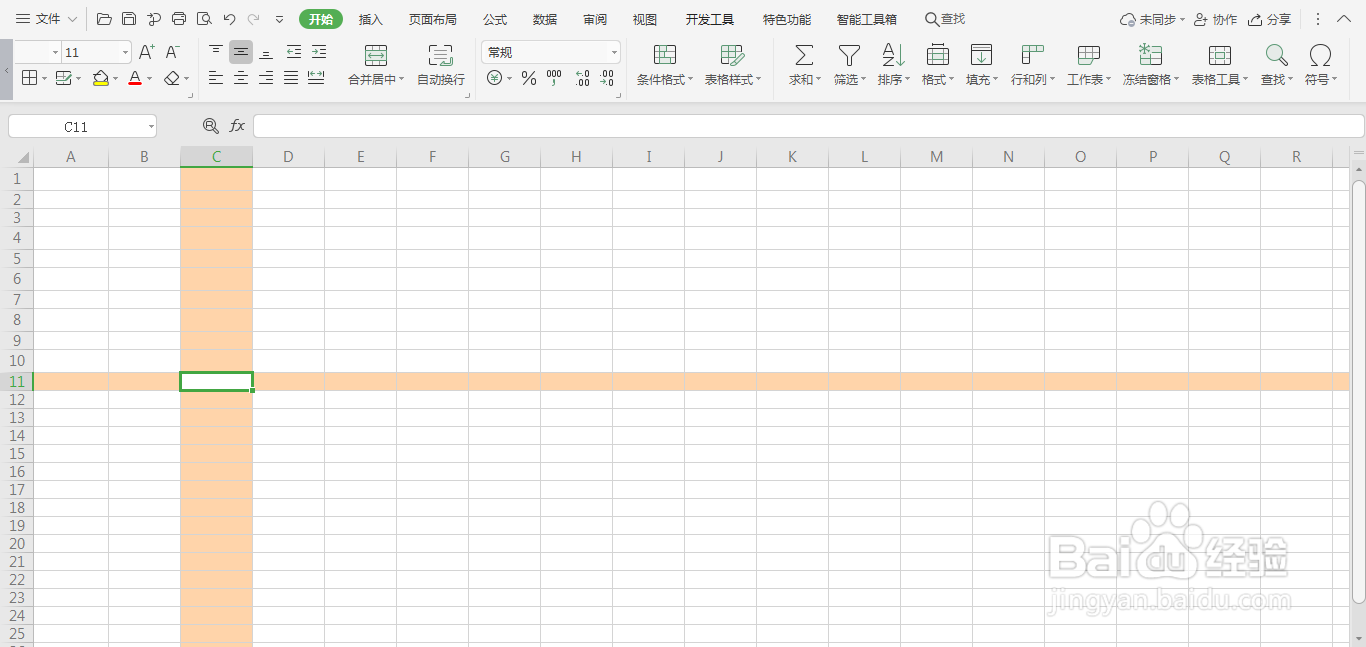Click the Open file folder icon
The image size is (1366, 647).
[x=104, y=19]
